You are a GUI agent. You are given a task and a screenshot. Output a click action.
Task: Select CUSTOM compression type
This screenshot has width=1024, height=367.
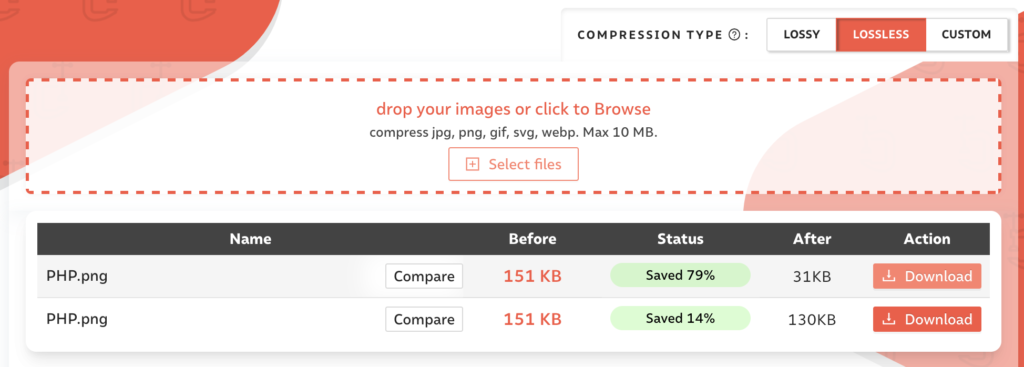point(967,35)
